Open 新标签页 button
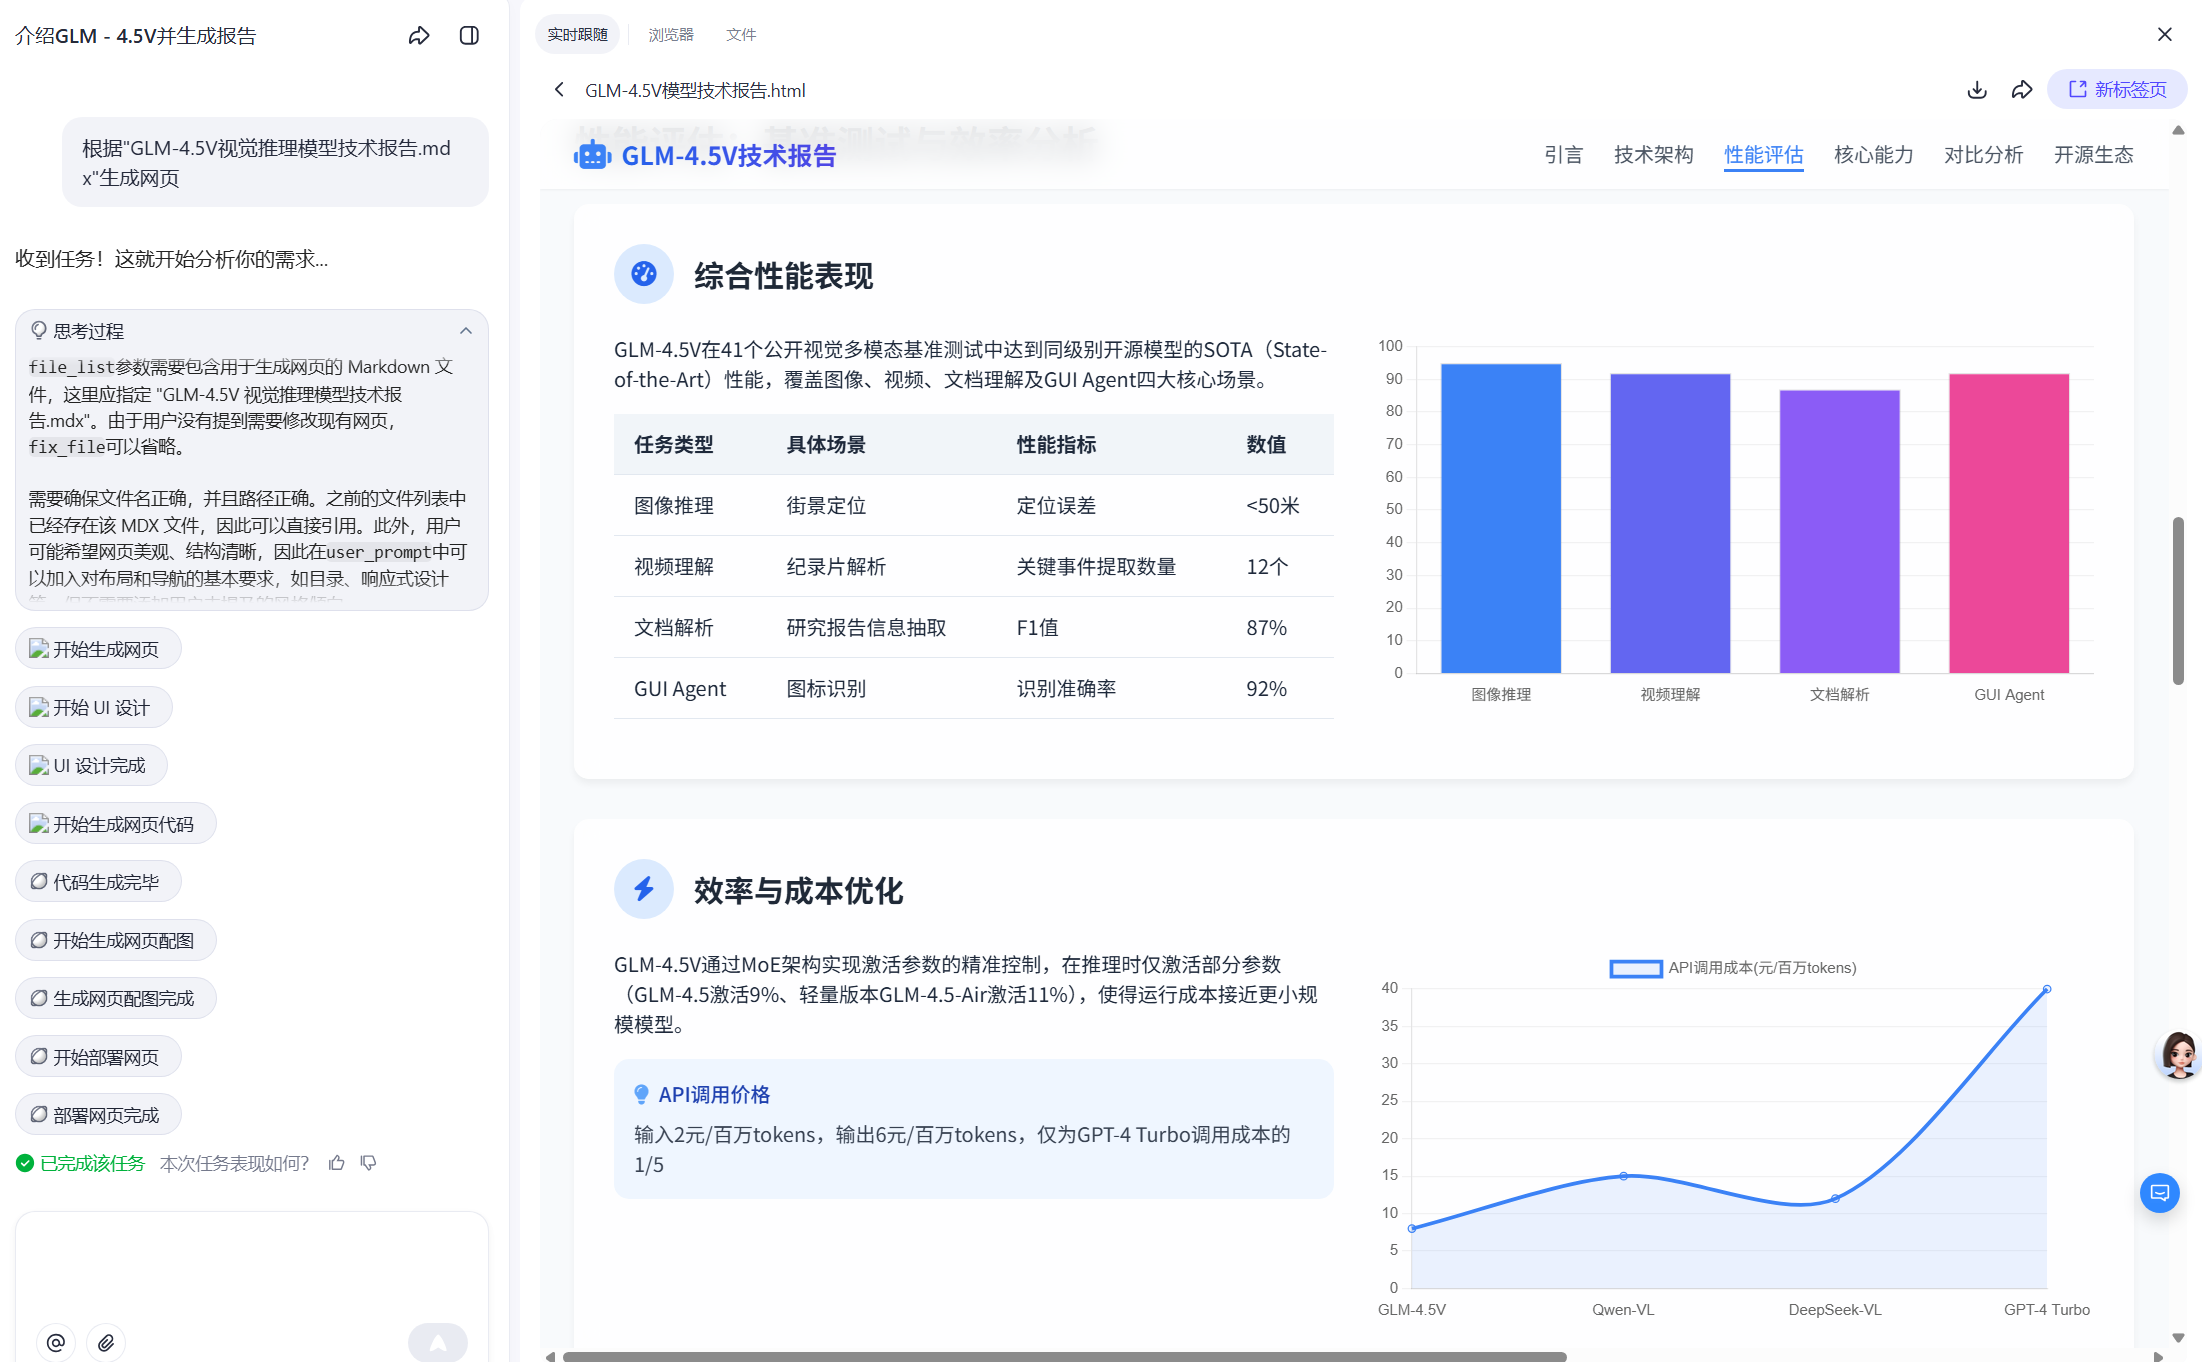 tap(2117, 90)
